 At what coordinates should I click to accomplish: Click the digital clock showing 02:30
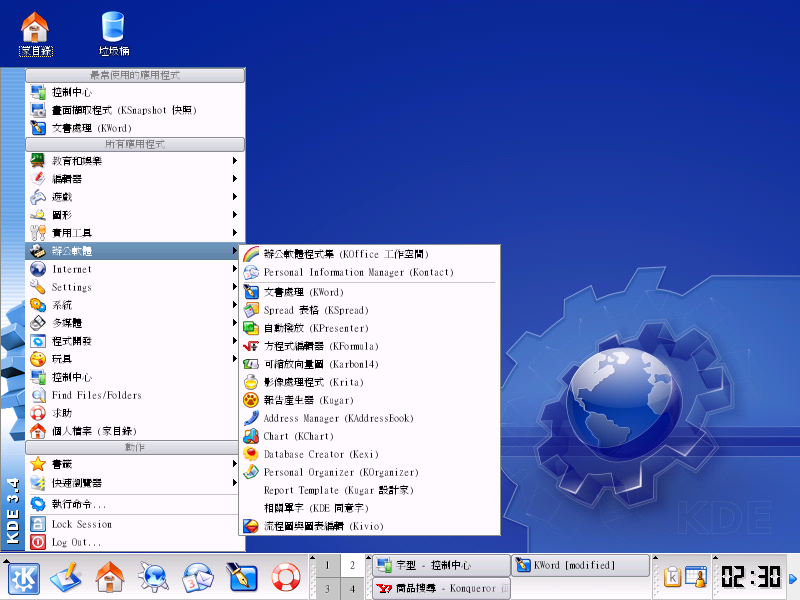coord(751,577)
